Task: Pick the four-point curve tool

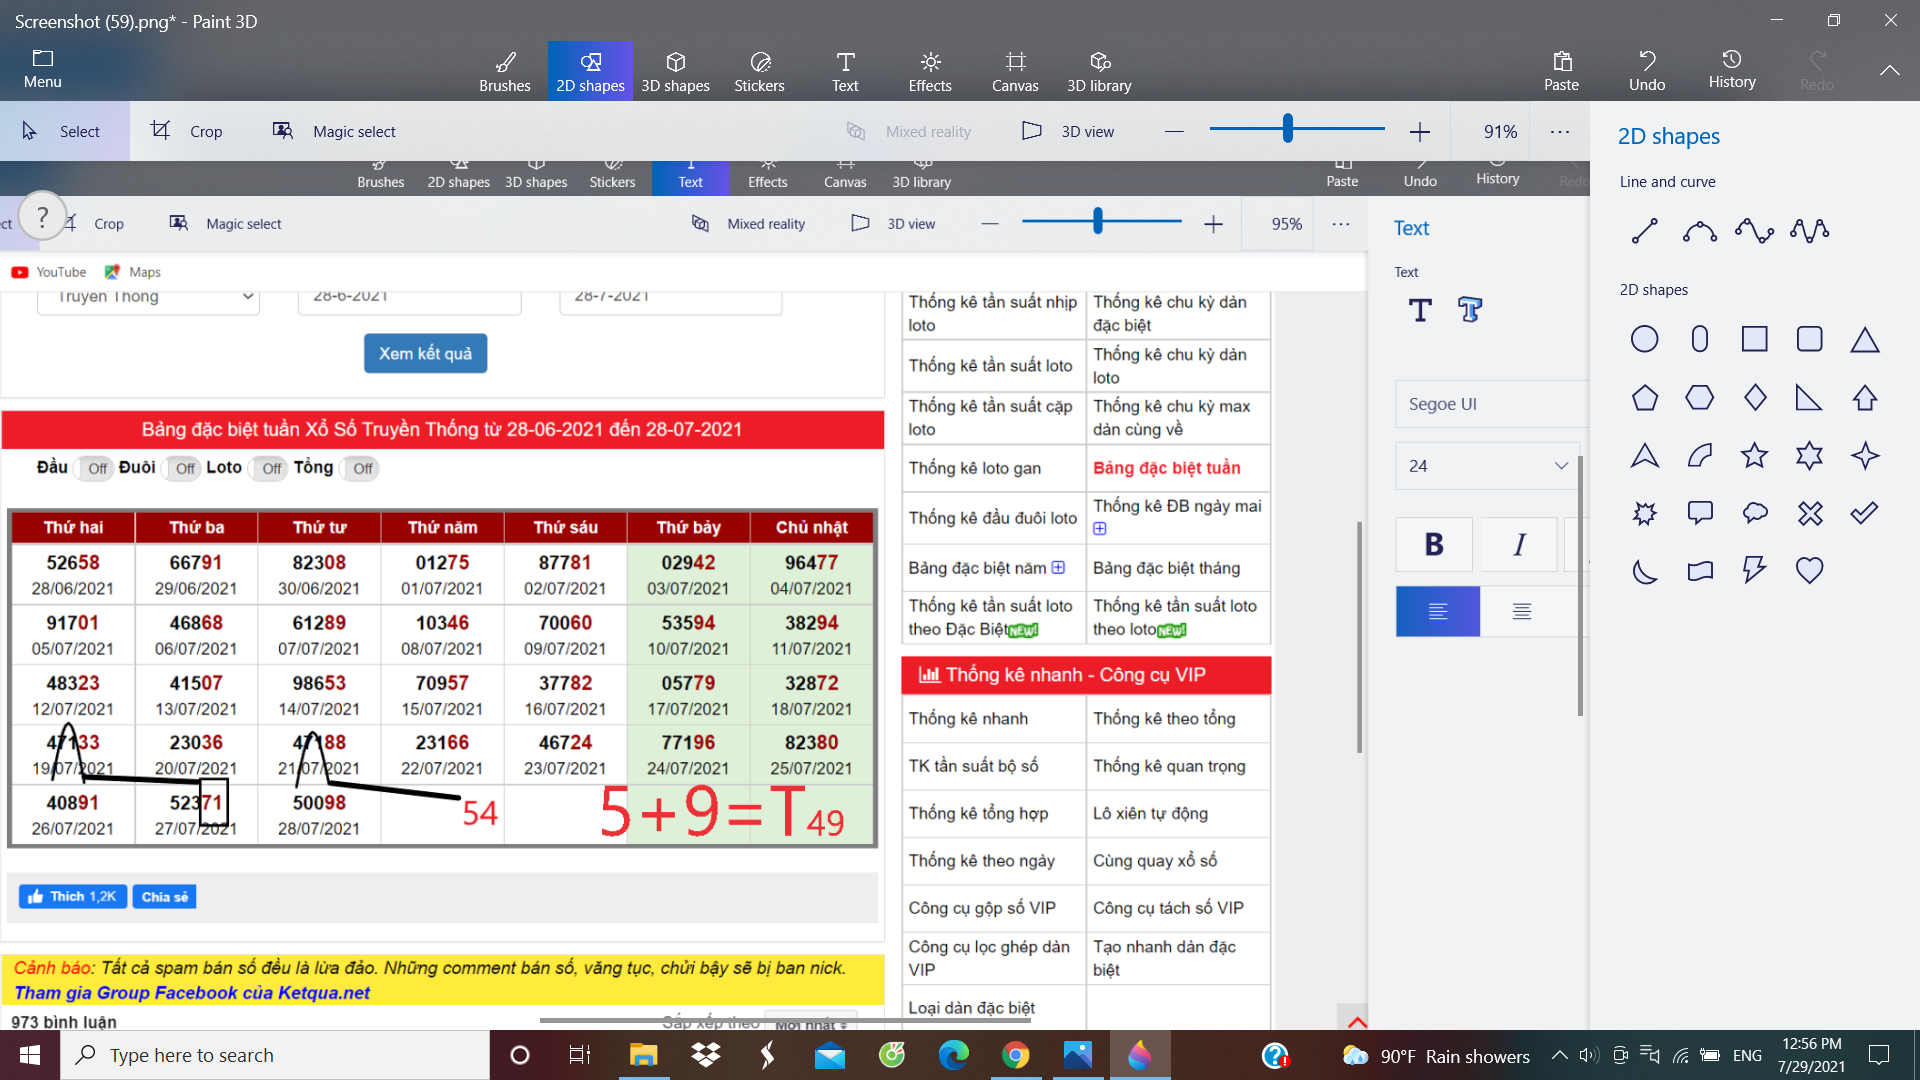Action: [x=1810, y=231]
